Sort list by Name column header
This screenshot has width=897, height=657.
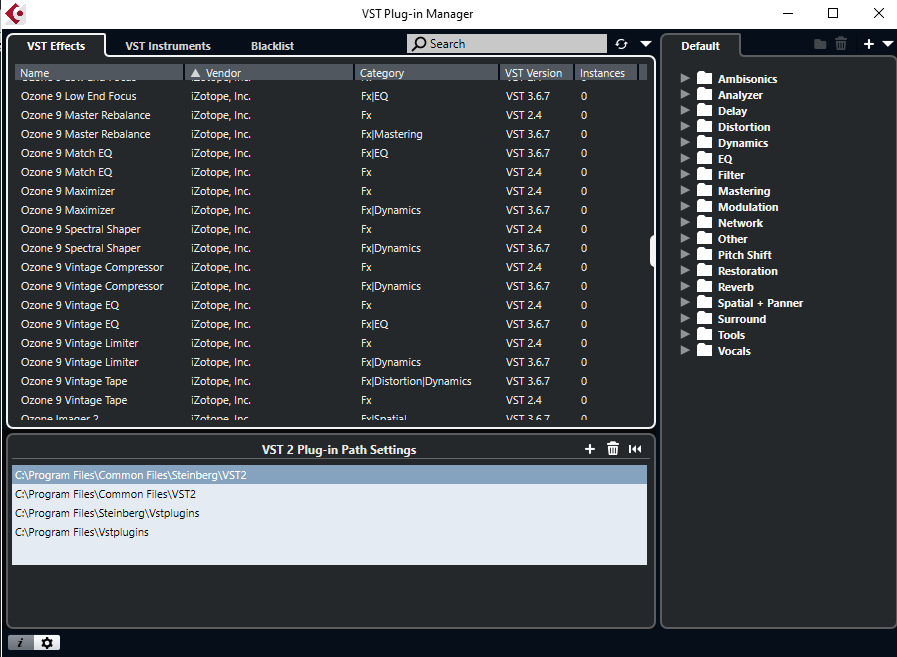(x=99, y=73)
